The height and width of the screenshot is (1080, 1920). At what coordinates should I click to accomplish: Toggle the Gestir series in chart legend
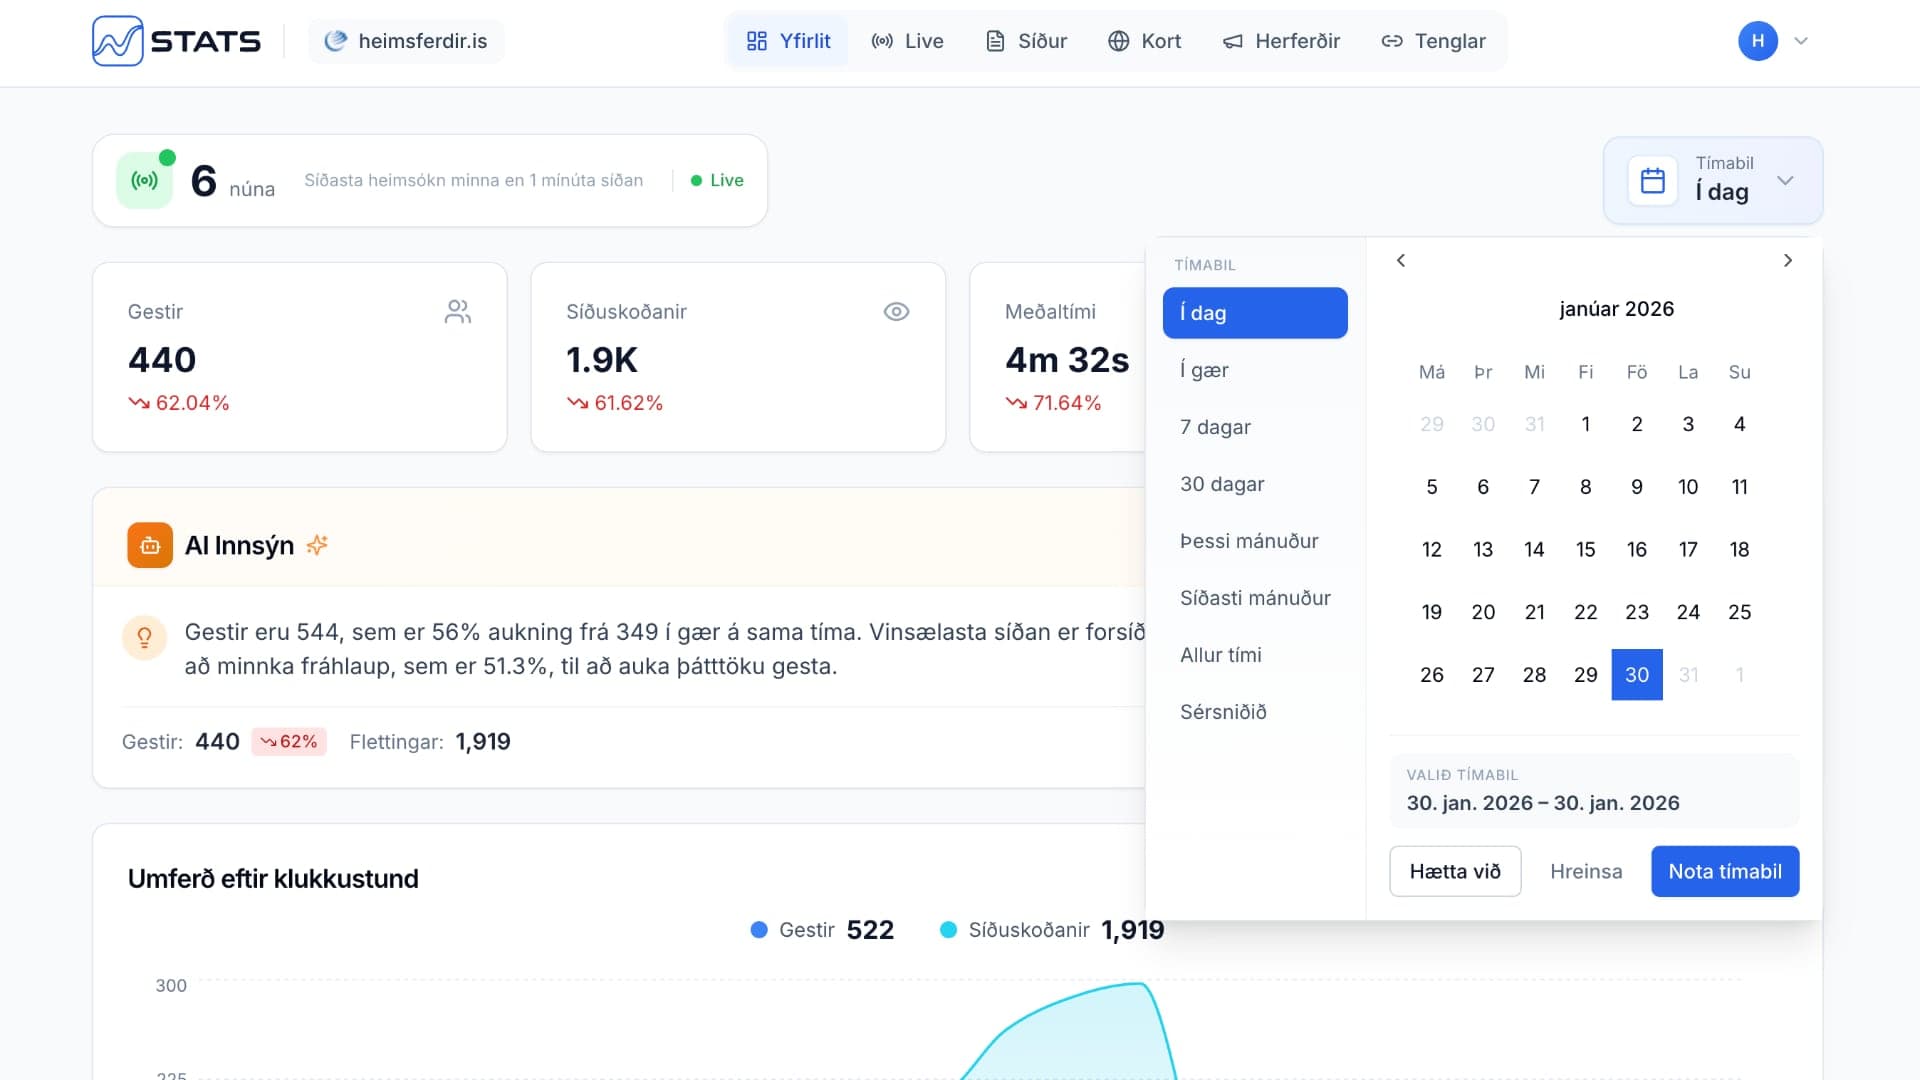(806, 930)
